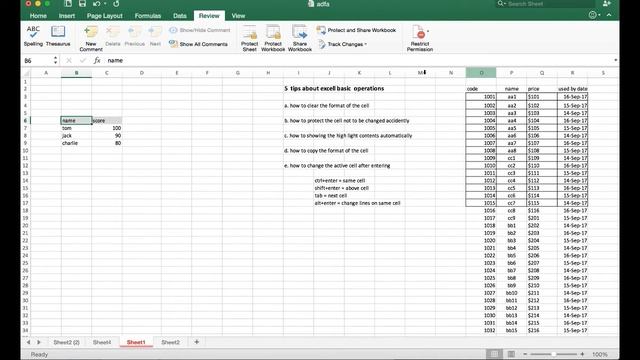Click the select-all corner triangle
The width and height of the screenshot is (640, 360).
point(27,73)
